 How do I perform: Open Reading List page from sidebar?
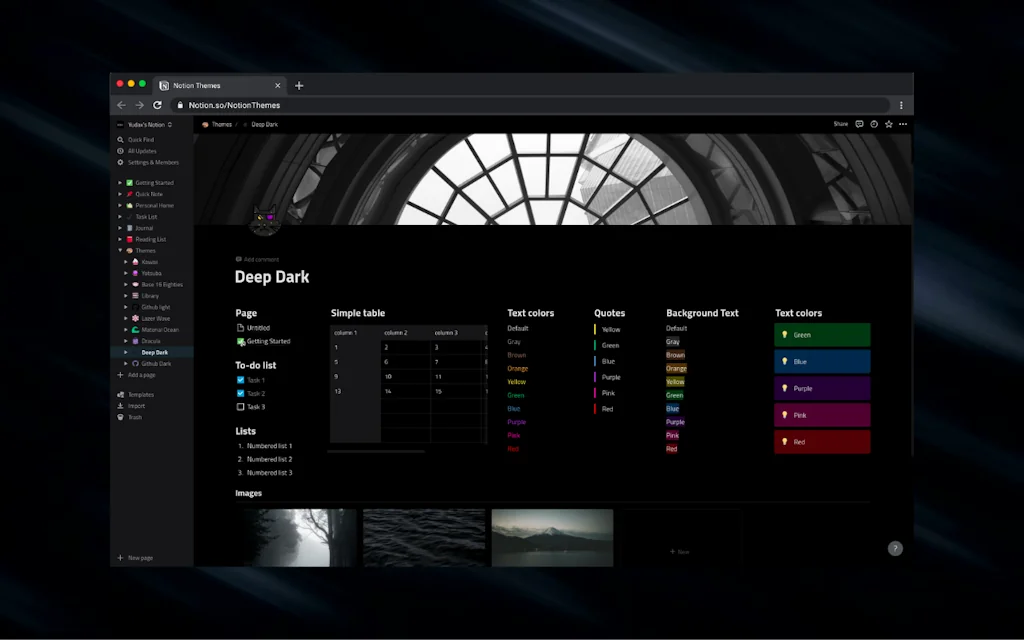pyautogui.click(x=150, y=239)
